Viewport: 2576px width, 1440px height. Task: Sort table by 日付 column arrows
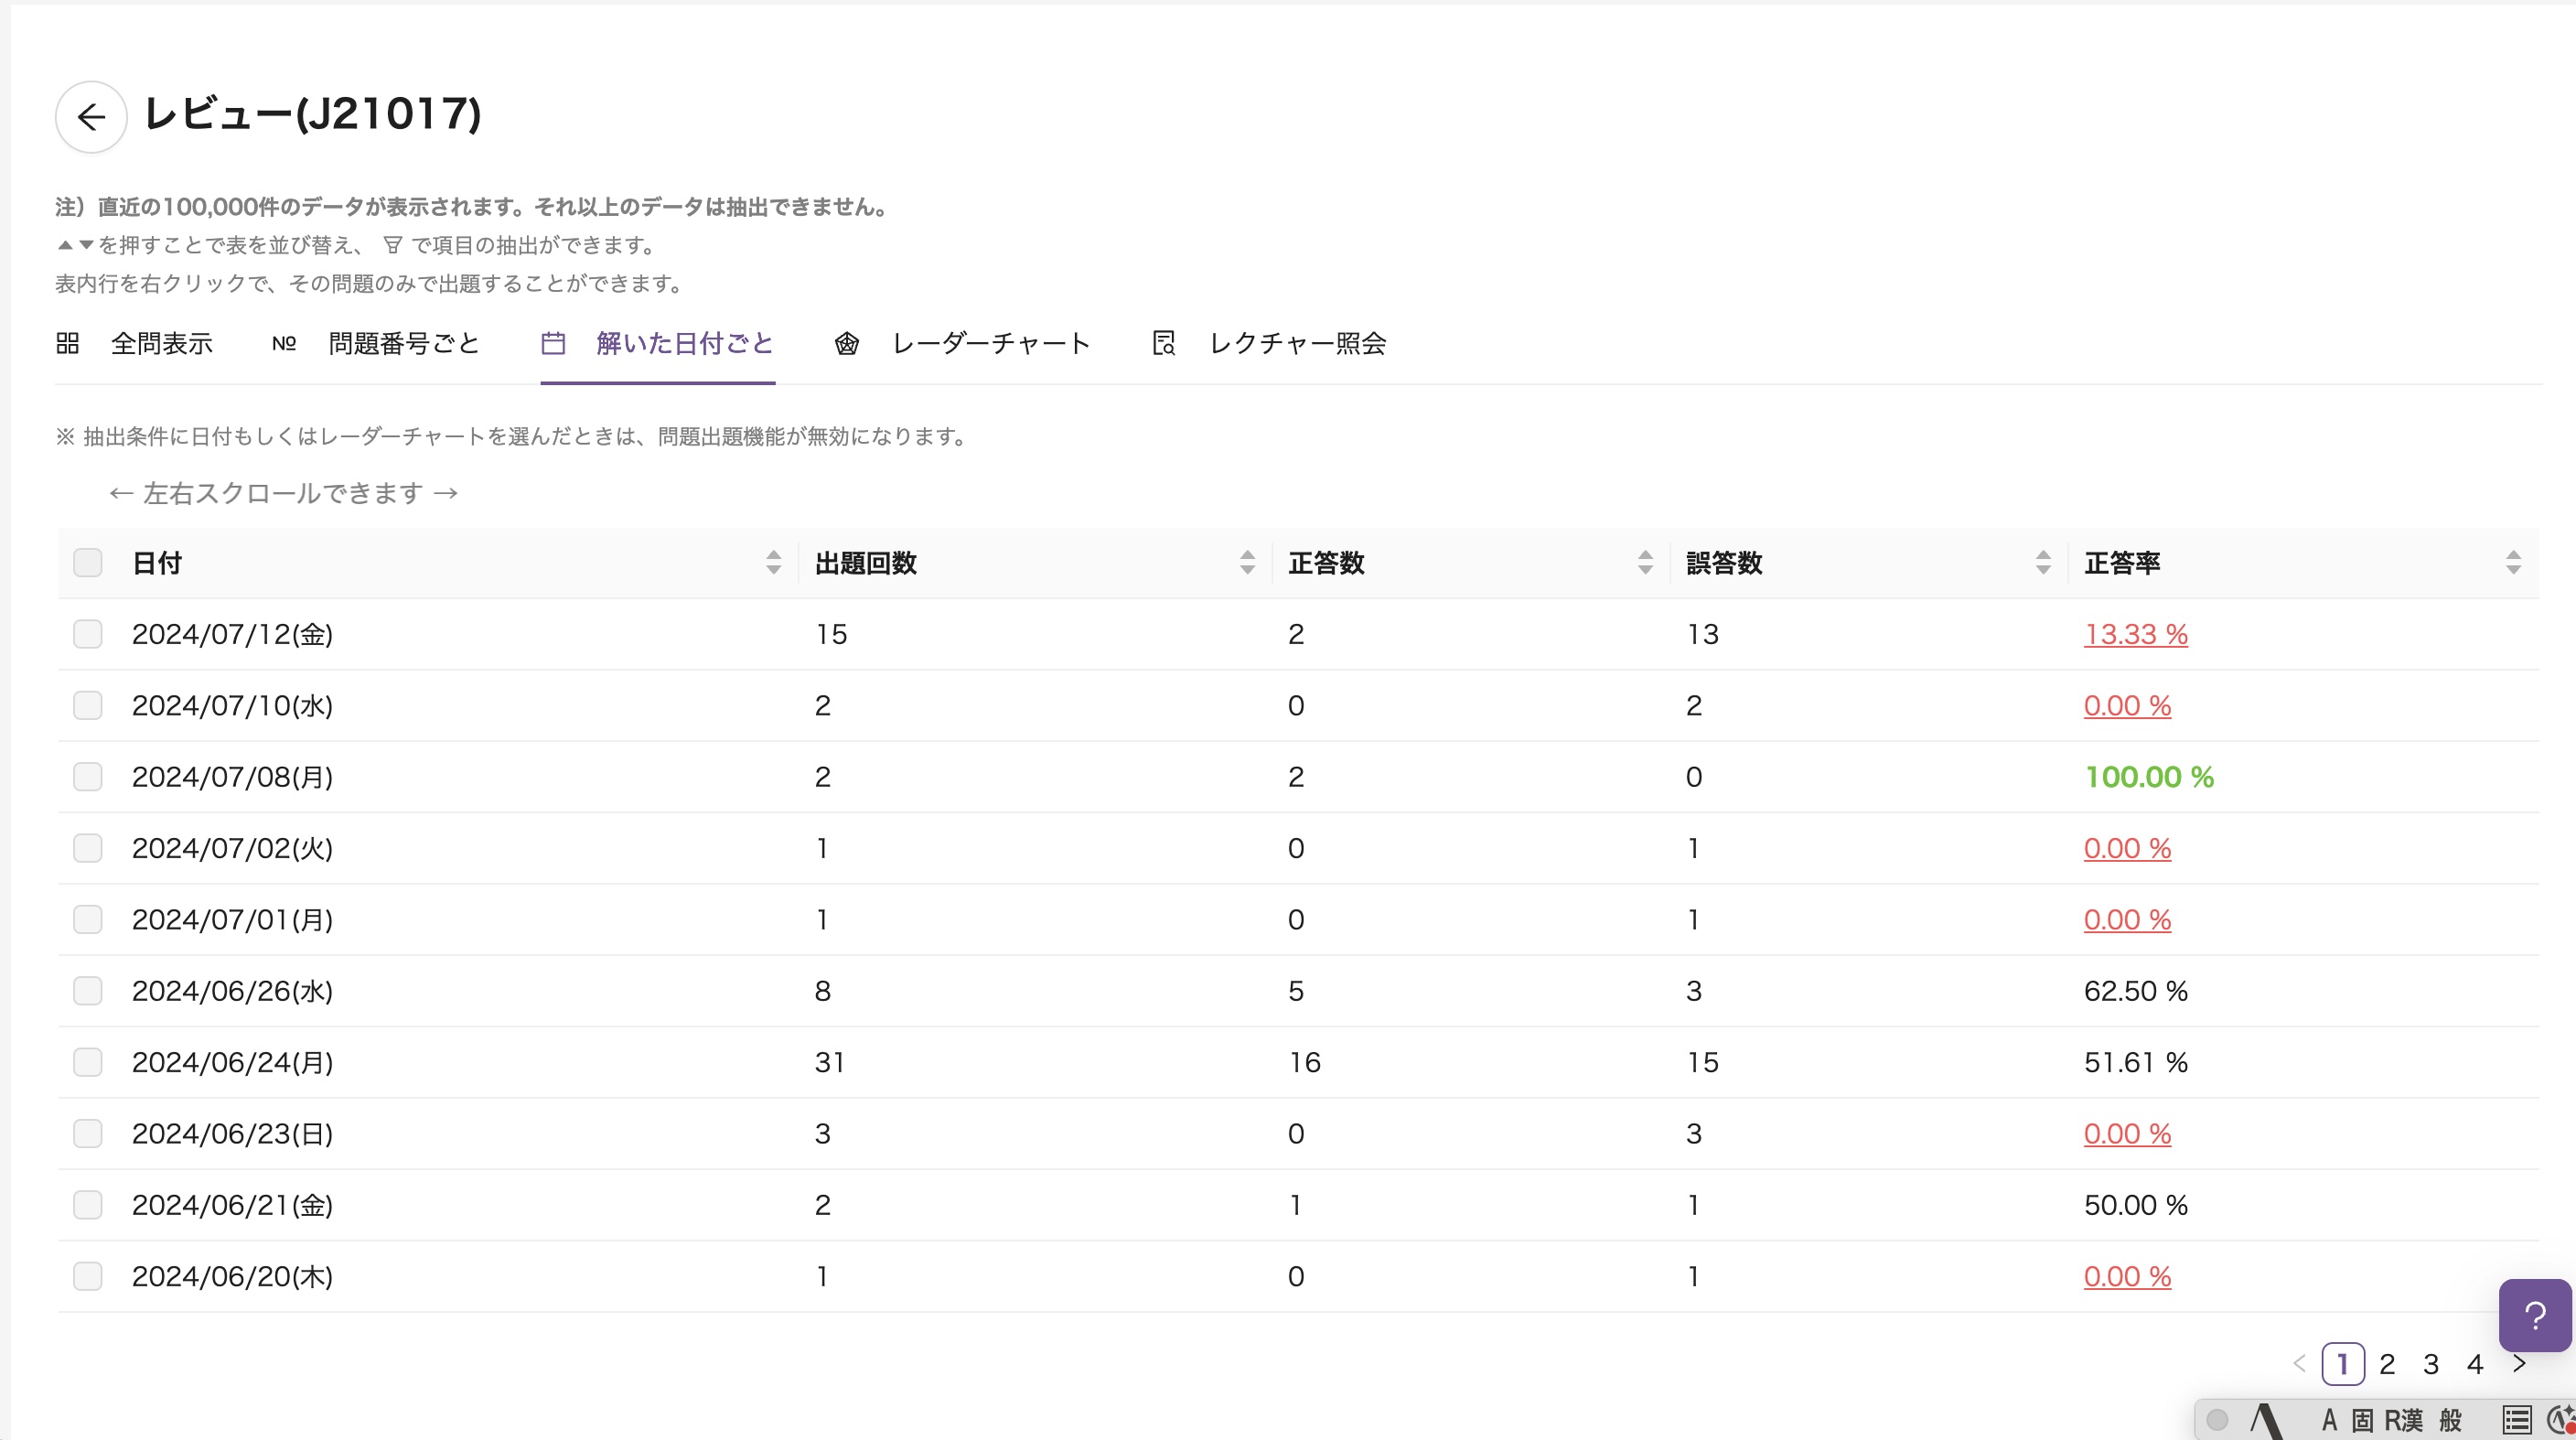773,563
